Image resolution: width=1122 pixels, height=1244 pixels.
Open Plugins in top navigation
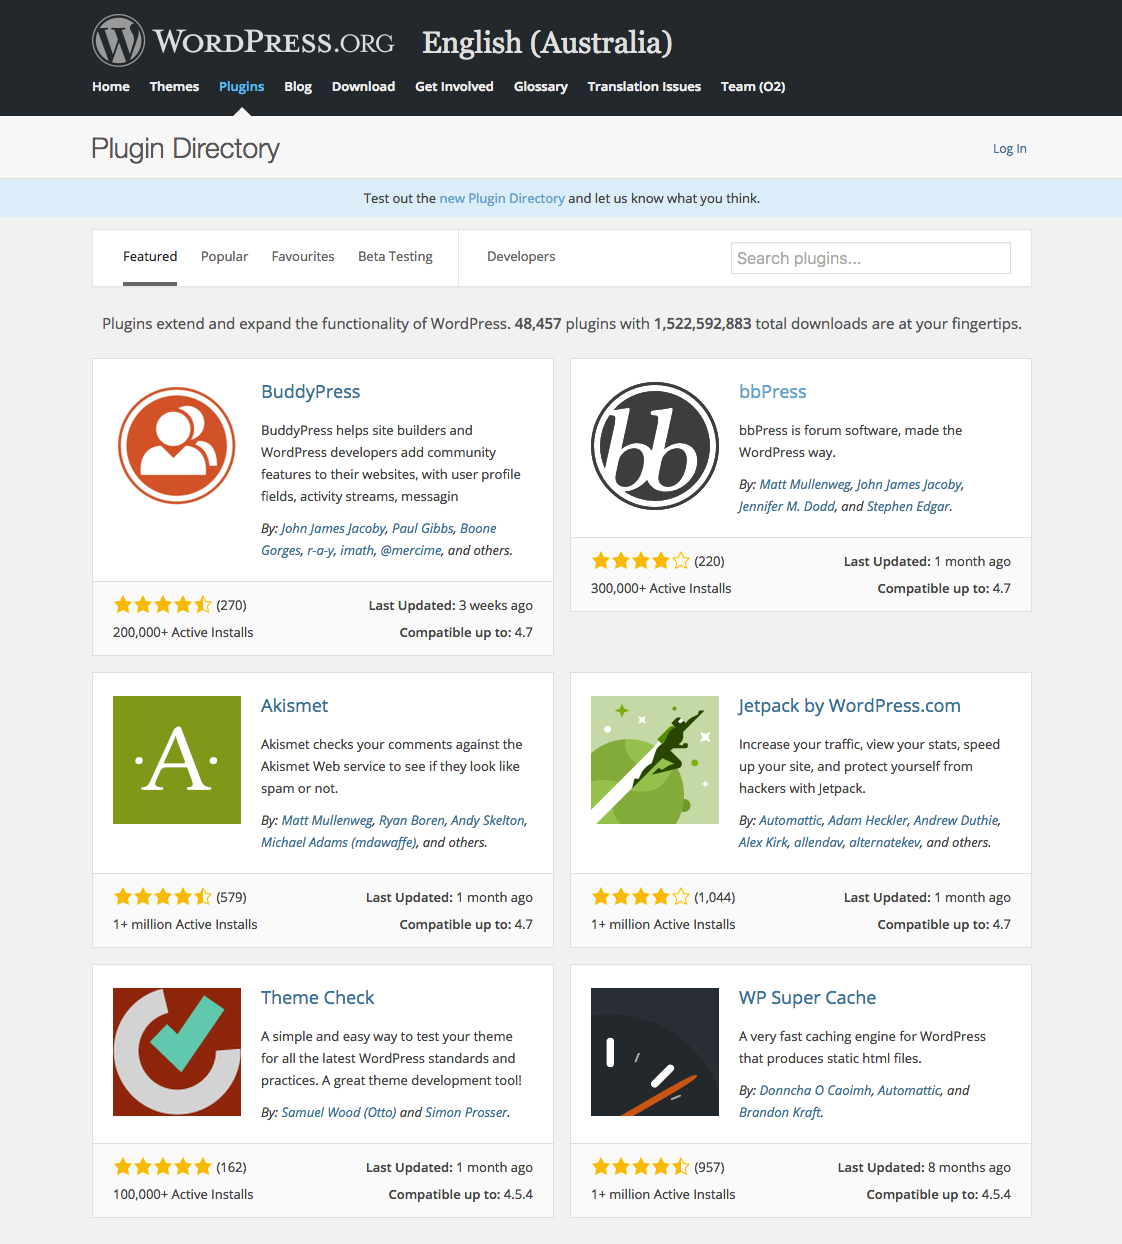[x=241, y=87]
